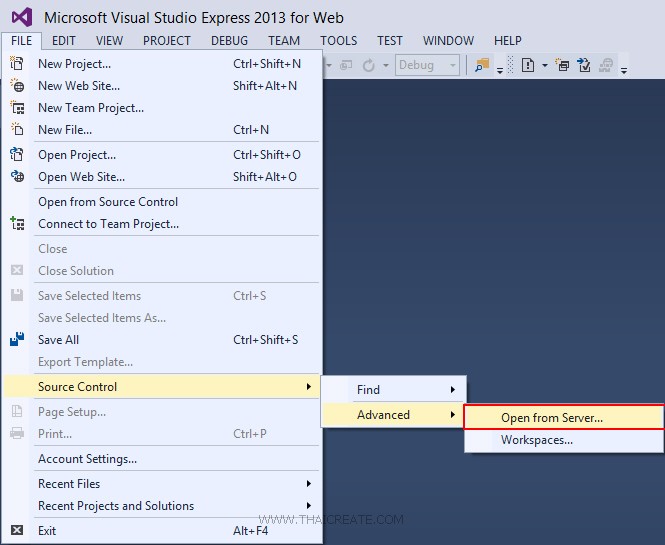
Task: Close the FILE menu via its header
Action: click(21, 41)
